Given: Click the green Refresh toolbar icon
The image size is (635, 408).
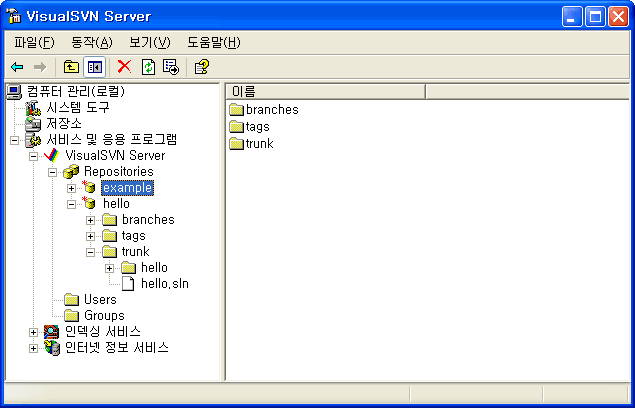Looking at the screenshot, I should (148, 67).
